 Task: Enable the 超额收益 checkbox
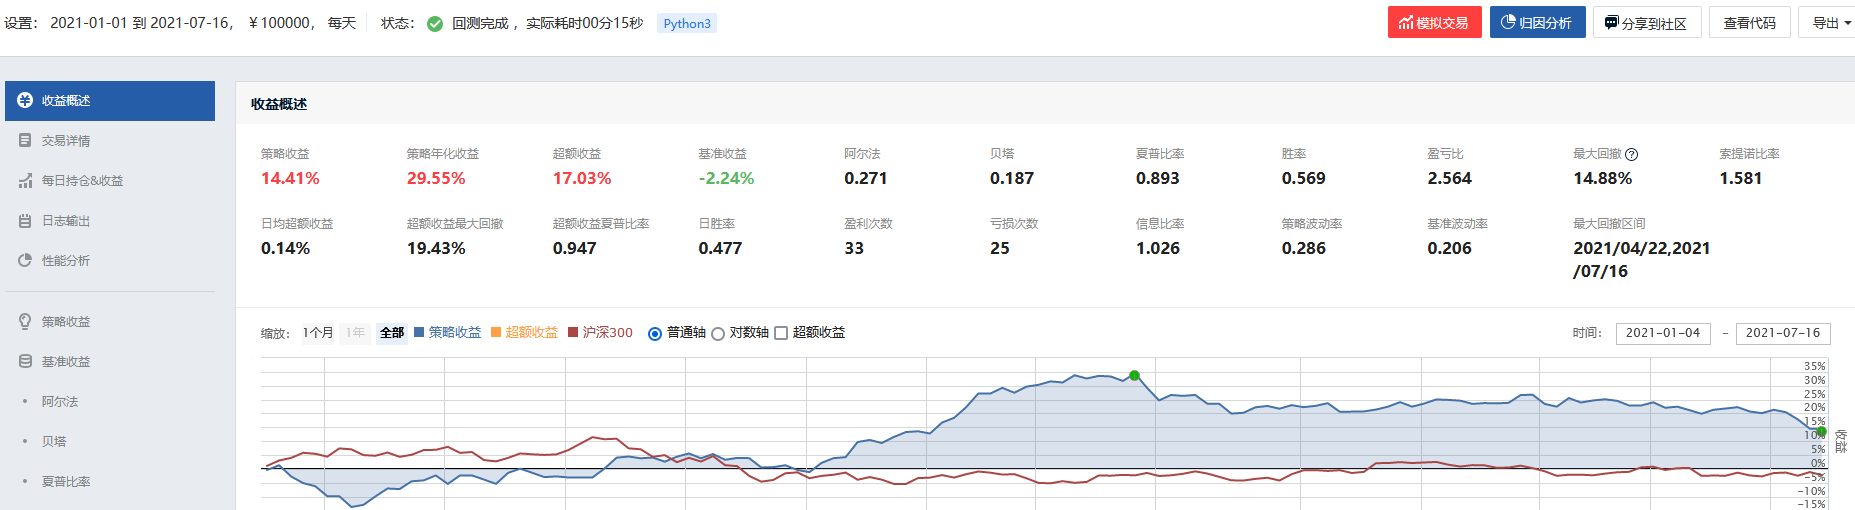click(781, 334)
